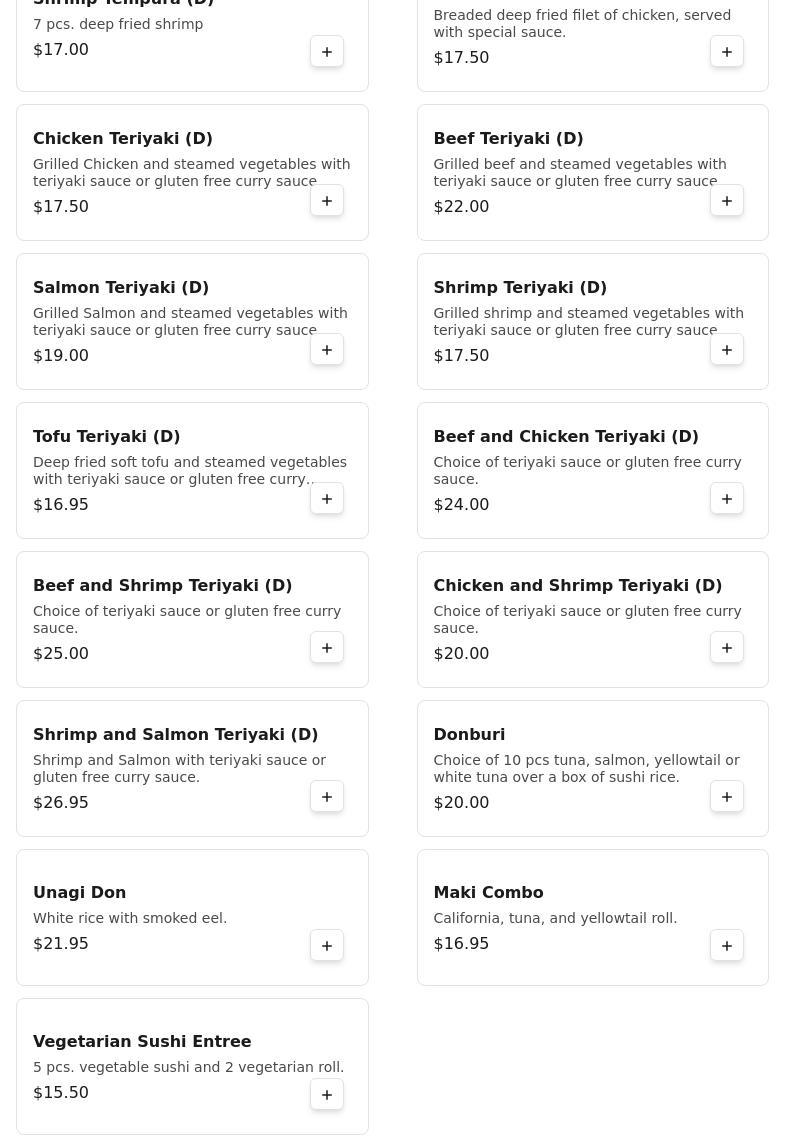Open the Unagi Don item title
785x1144 pixels.
point(79,892)
